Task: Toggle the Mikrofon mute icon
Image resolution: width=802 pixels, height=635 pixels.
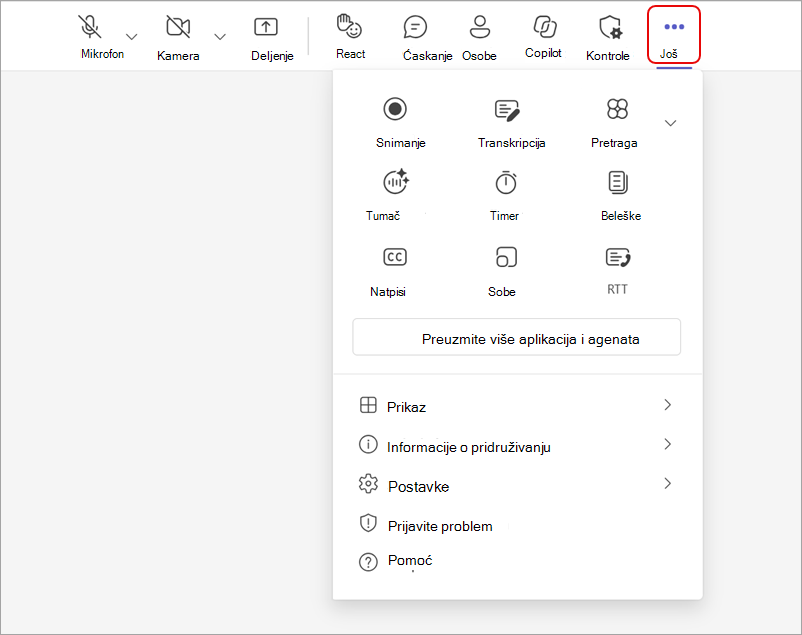Action: tap(90, 27)
